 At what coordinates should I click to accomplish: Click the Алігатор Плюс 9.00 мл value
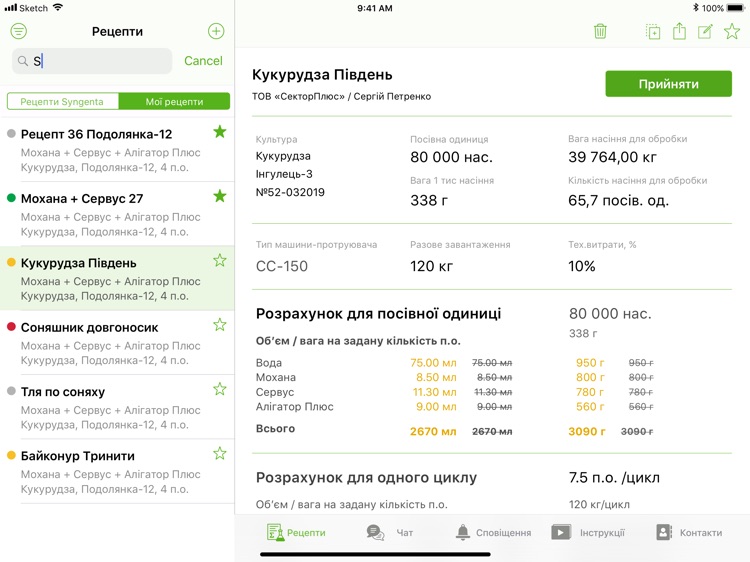(x=436, y=407)
